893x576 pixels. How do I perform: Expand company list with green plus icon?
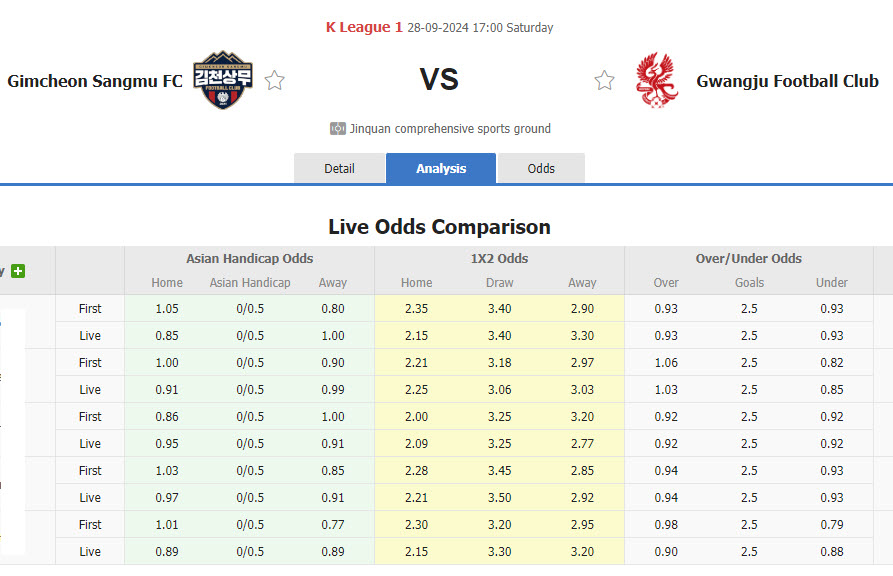click(x=18, y=271)
